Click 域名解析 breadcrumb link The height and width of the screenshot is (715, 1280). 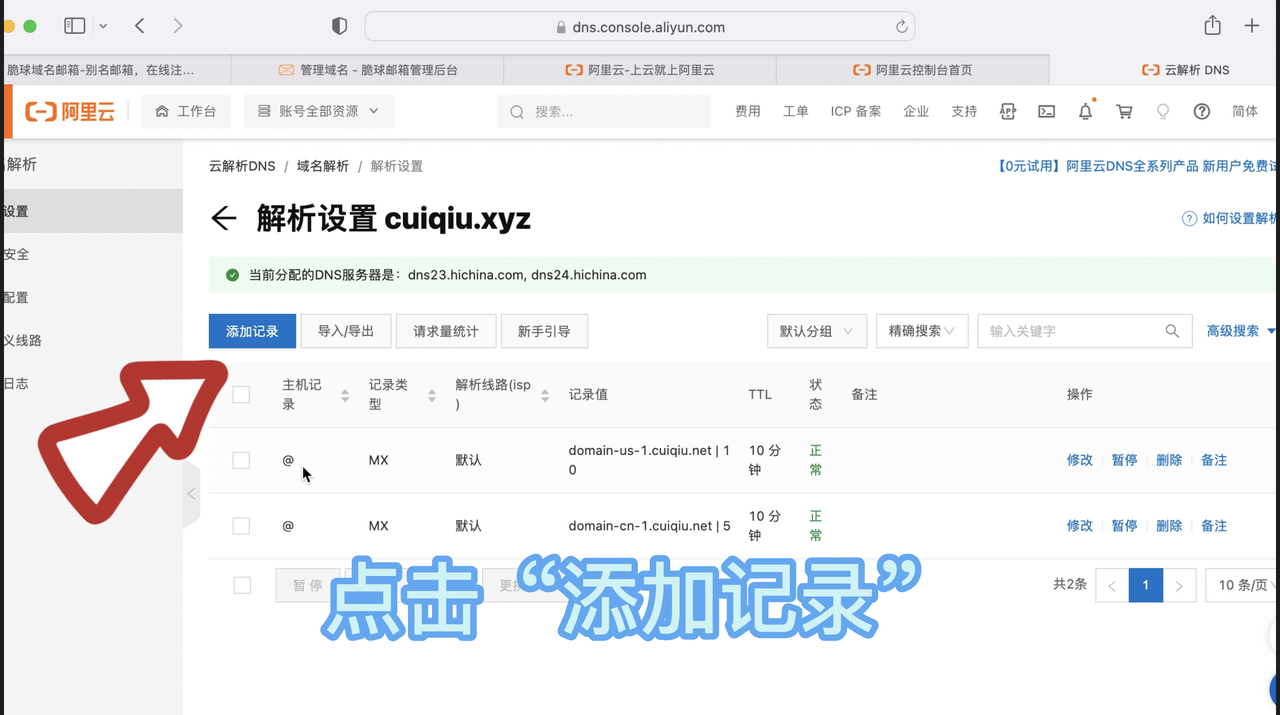pyautogui.click(x=323, y=166)
